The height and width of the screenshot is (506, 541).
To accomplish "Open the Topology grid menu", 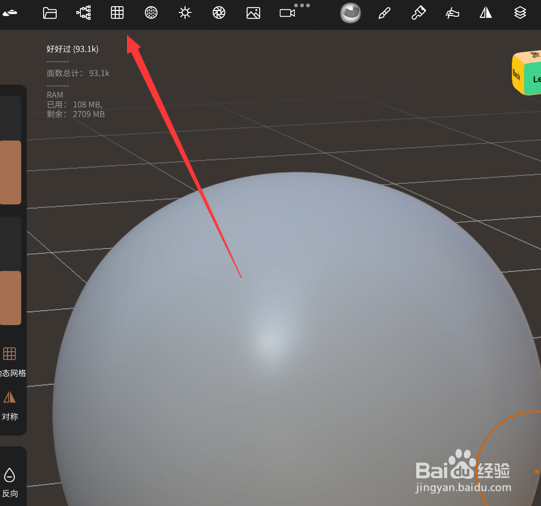I will (117, 13).
